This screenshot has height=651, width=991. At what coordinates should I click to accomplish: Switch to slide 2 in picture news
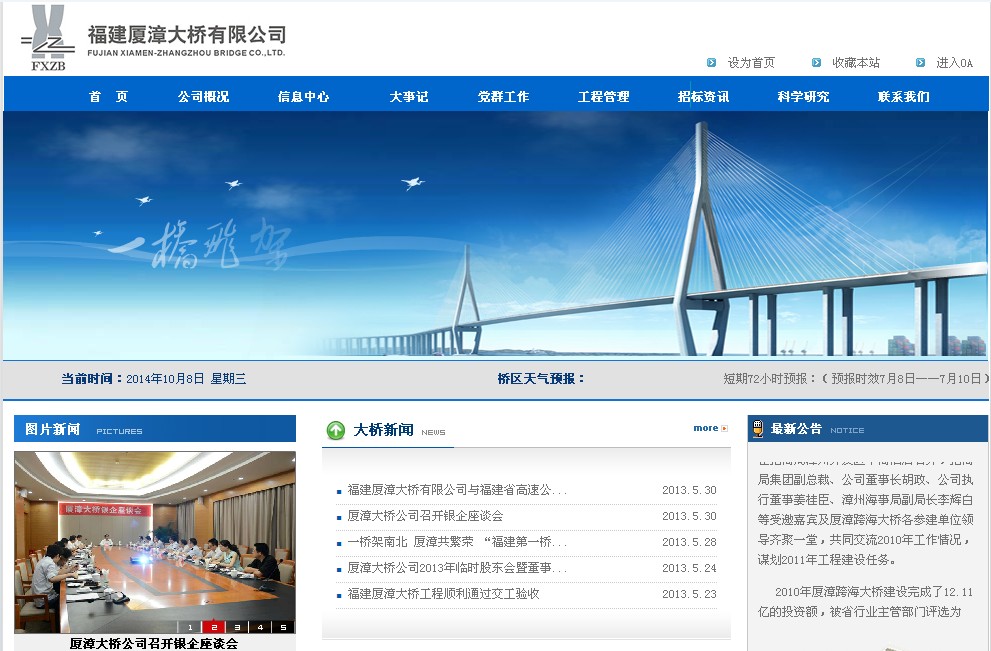point(214,627)
